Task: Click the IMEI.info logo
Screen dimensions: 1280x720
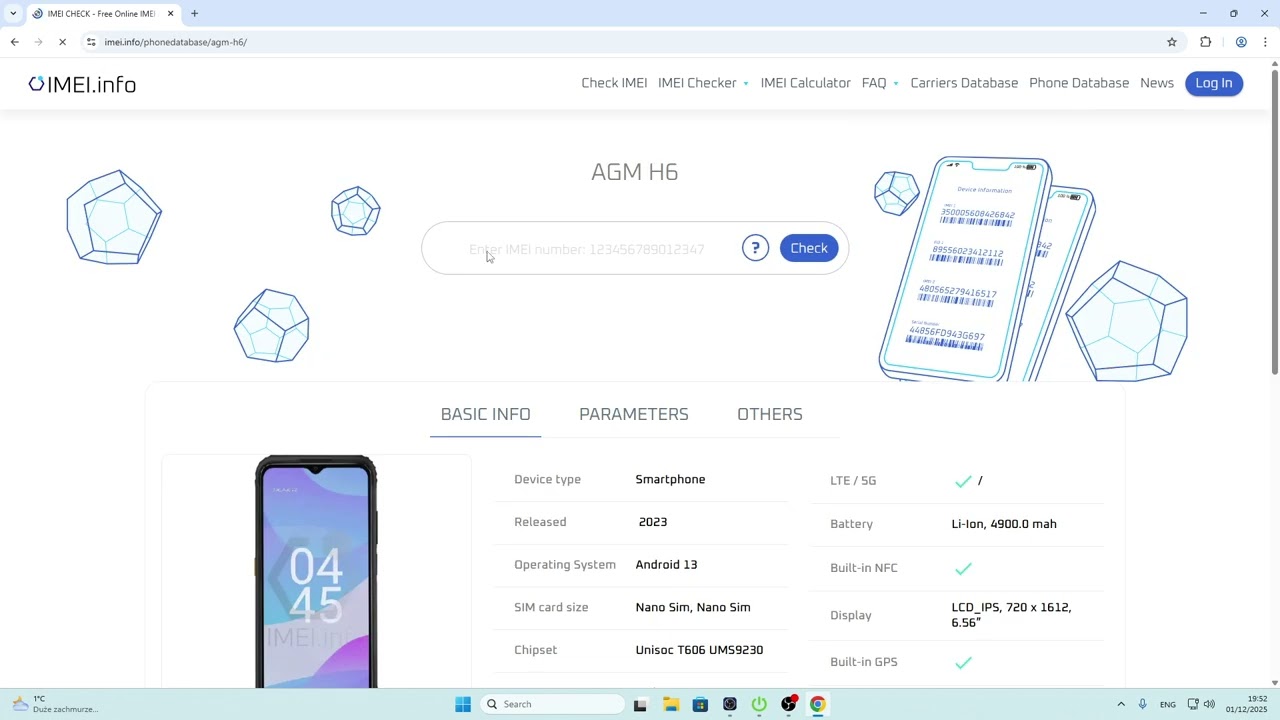Action: tap(82, 84)
